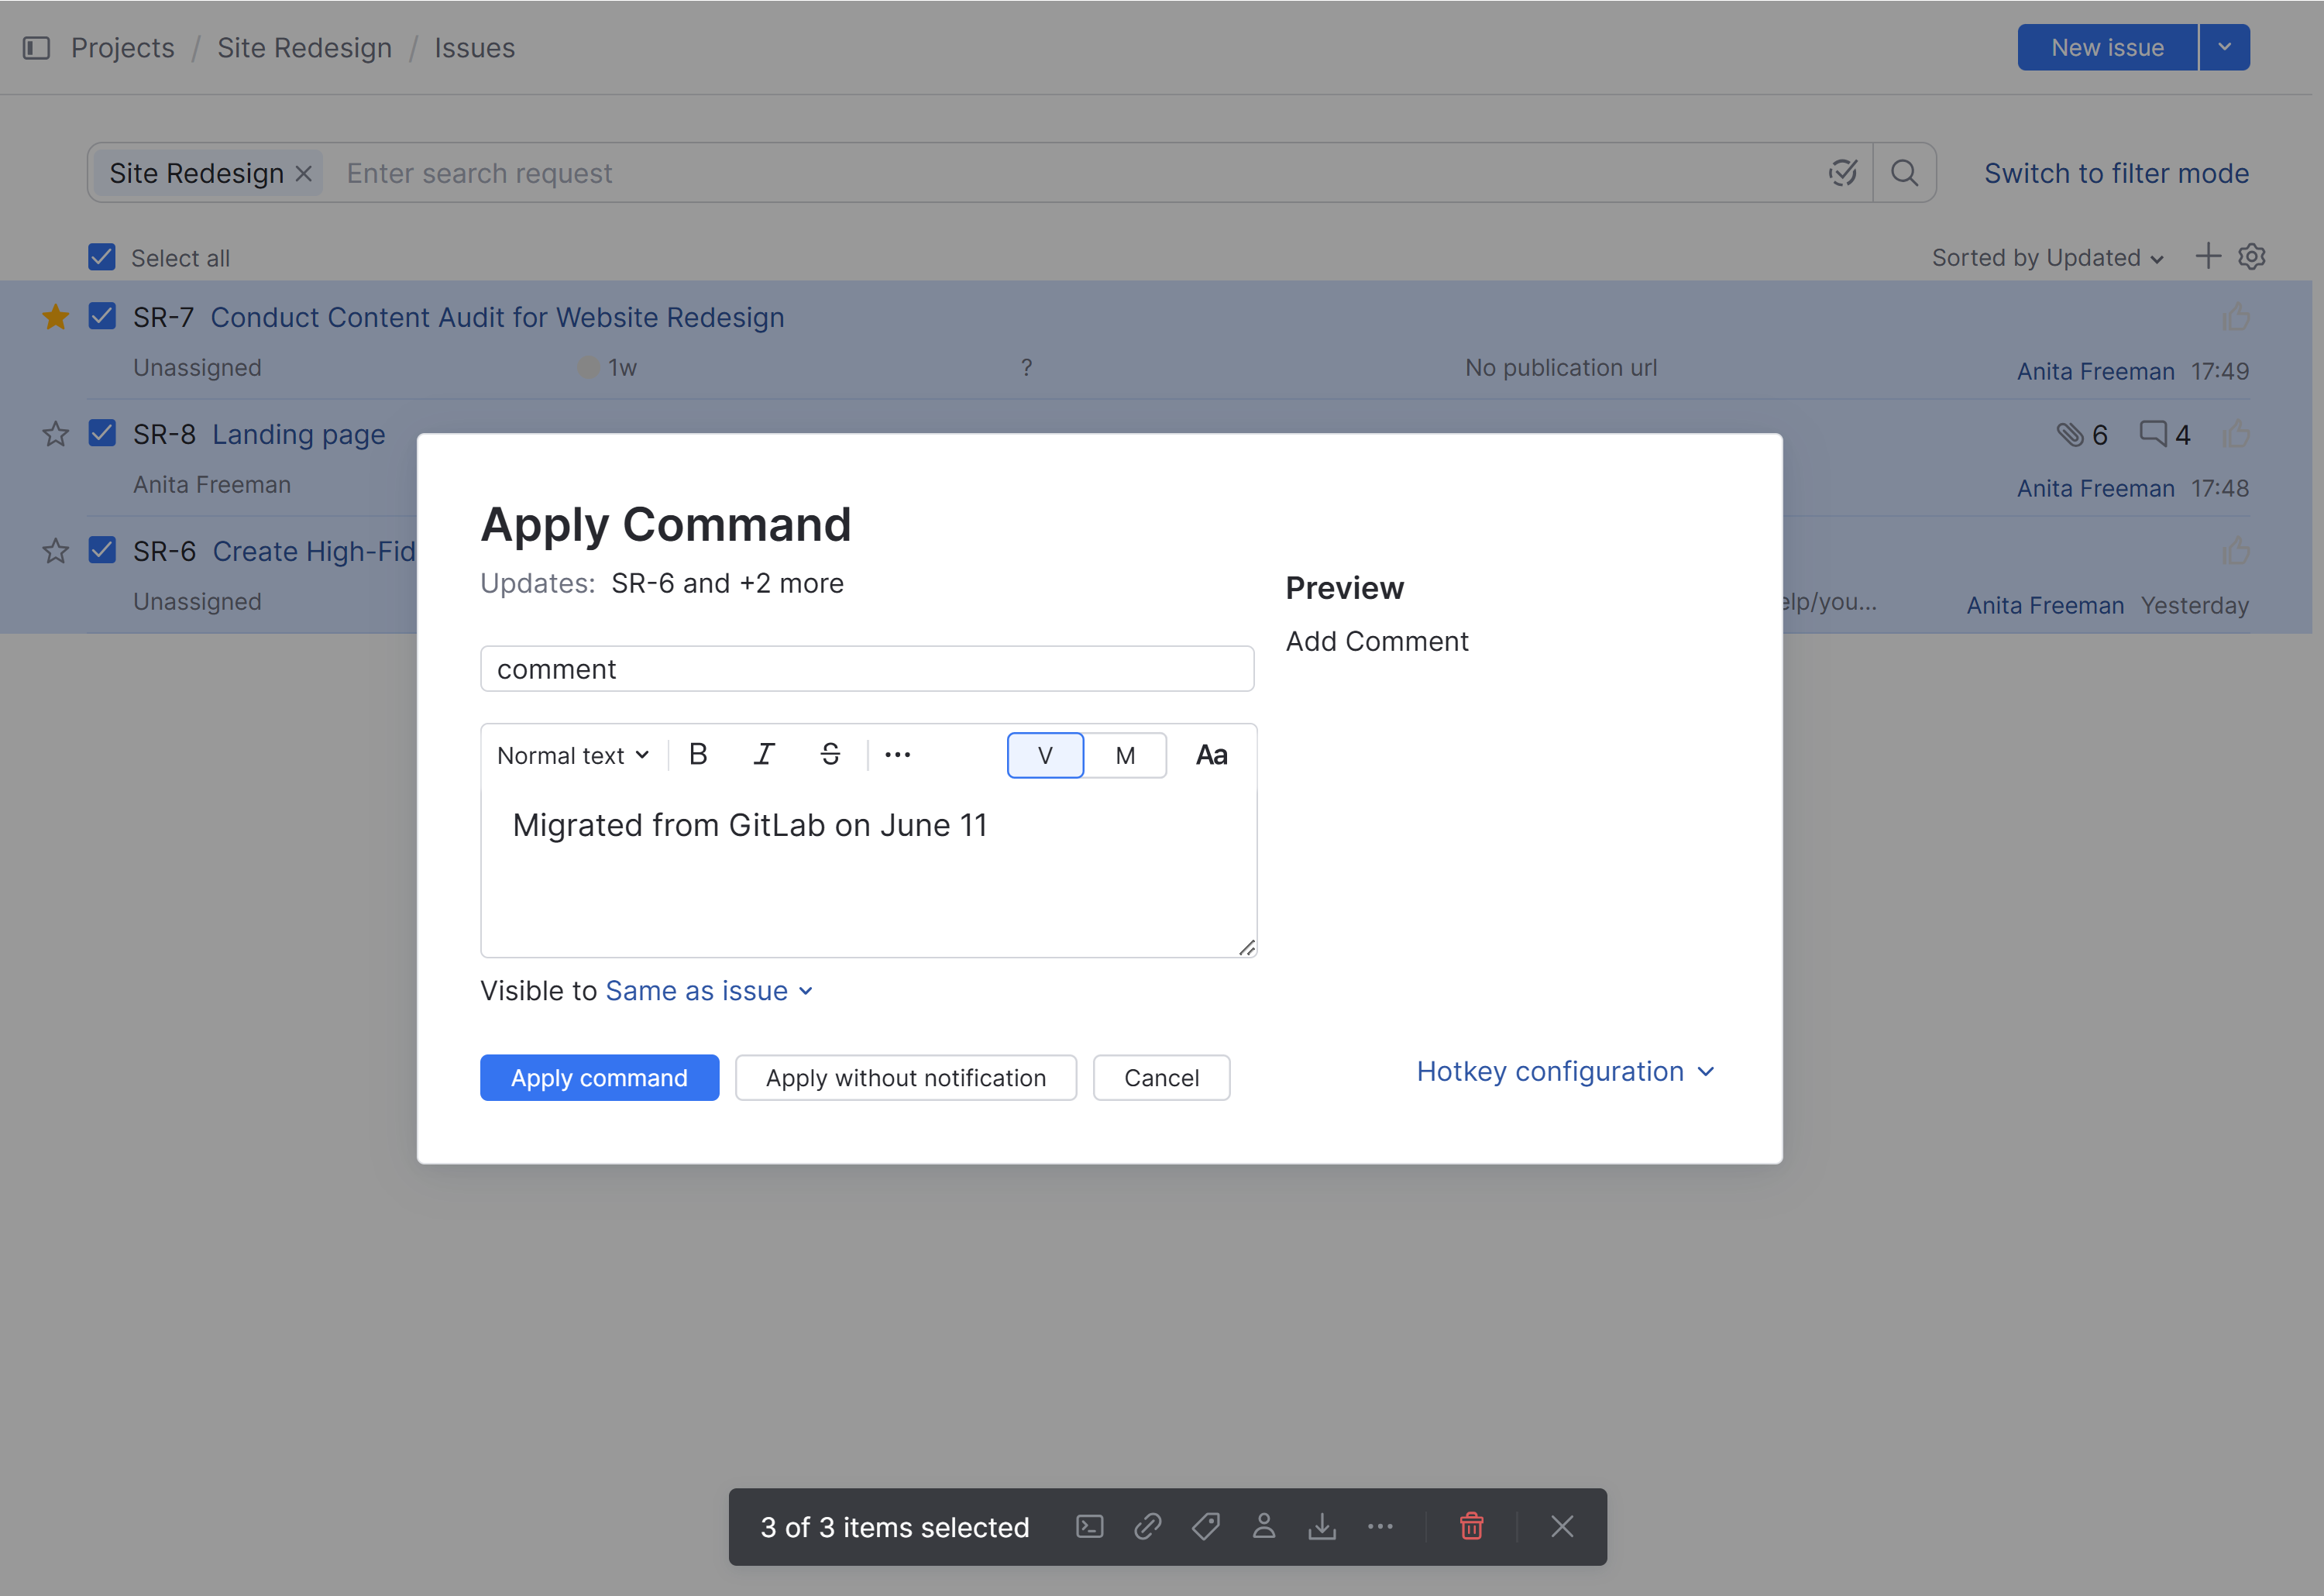Deselect the SR-8 Landing page checkbox
This screenshot has height=1596, width=2324.
(x=101, y=433)
